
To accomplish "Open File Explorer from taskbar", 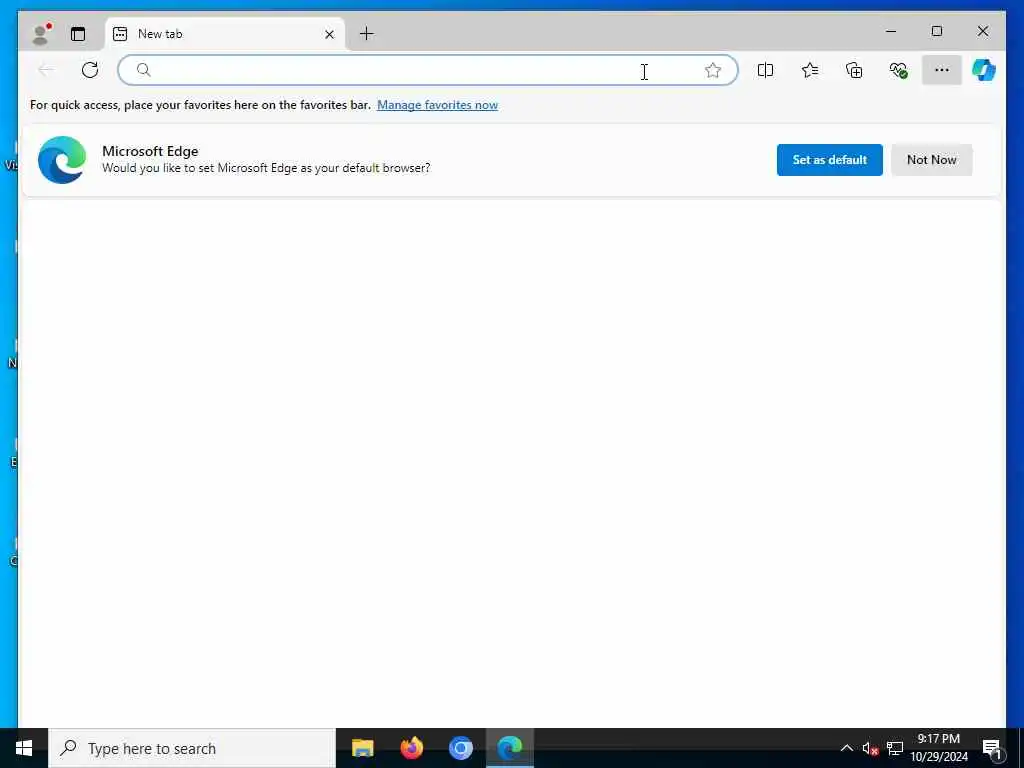I will click(x=362, y=748).
